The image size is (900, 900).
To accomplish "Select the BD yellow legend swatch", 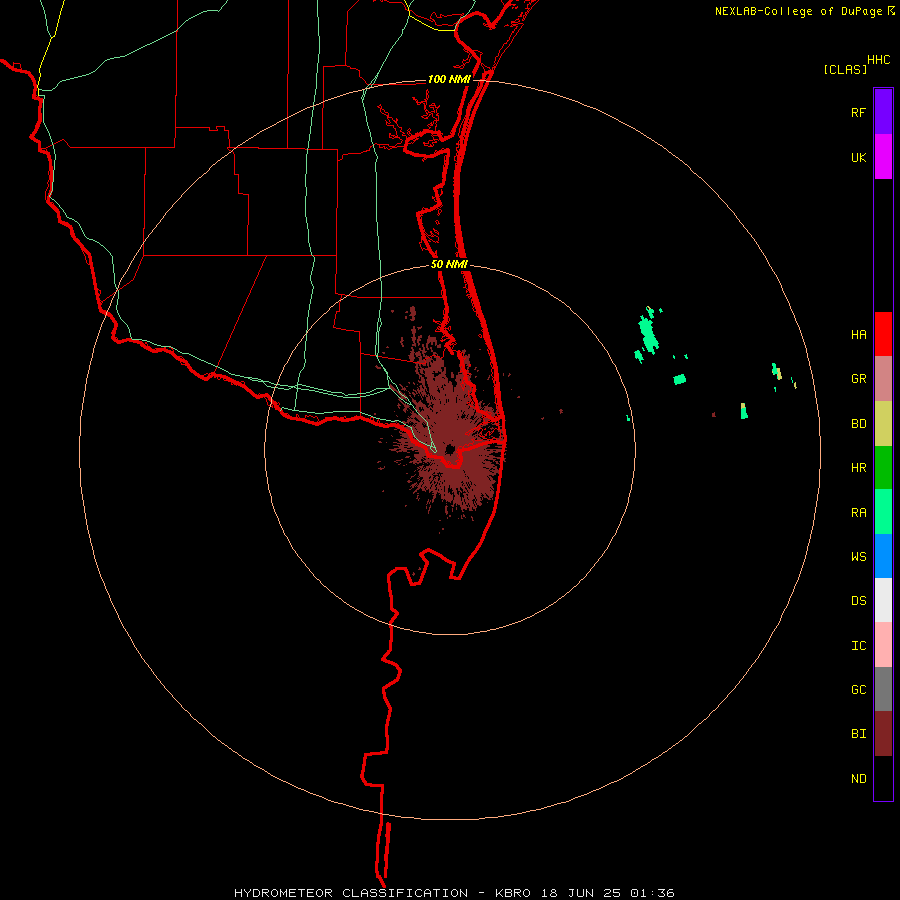I will click(x=883, y=424).
